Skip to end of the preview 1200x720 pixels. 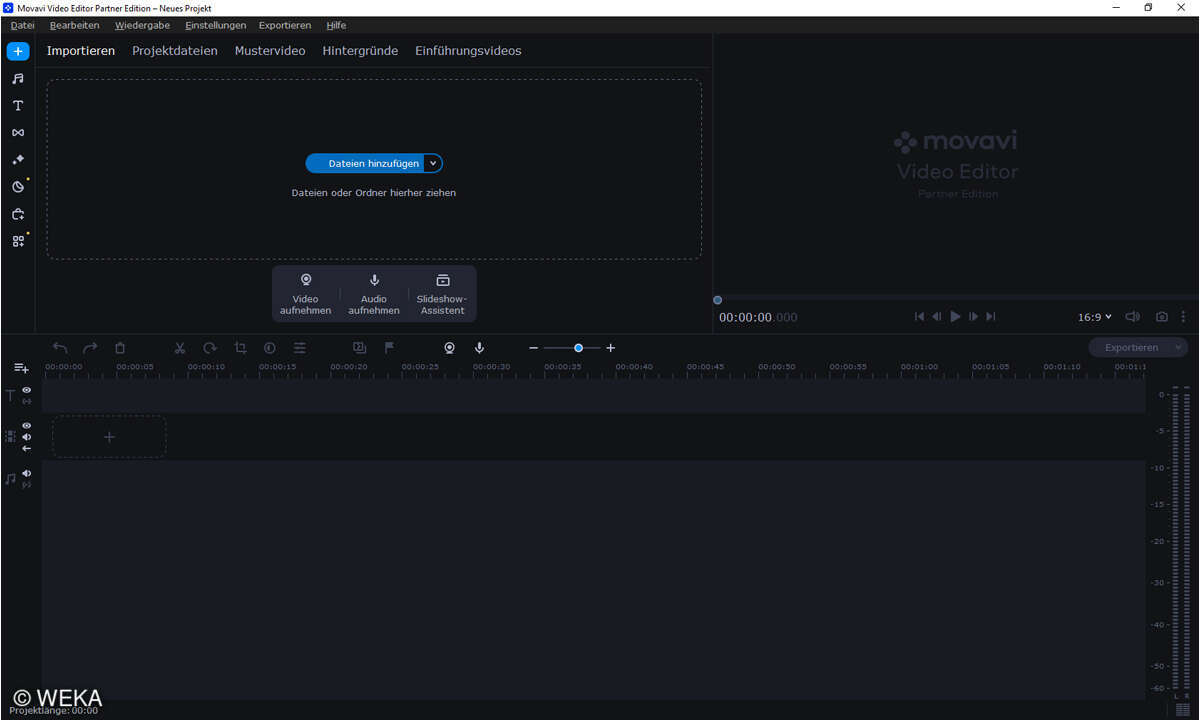point(991,317)
